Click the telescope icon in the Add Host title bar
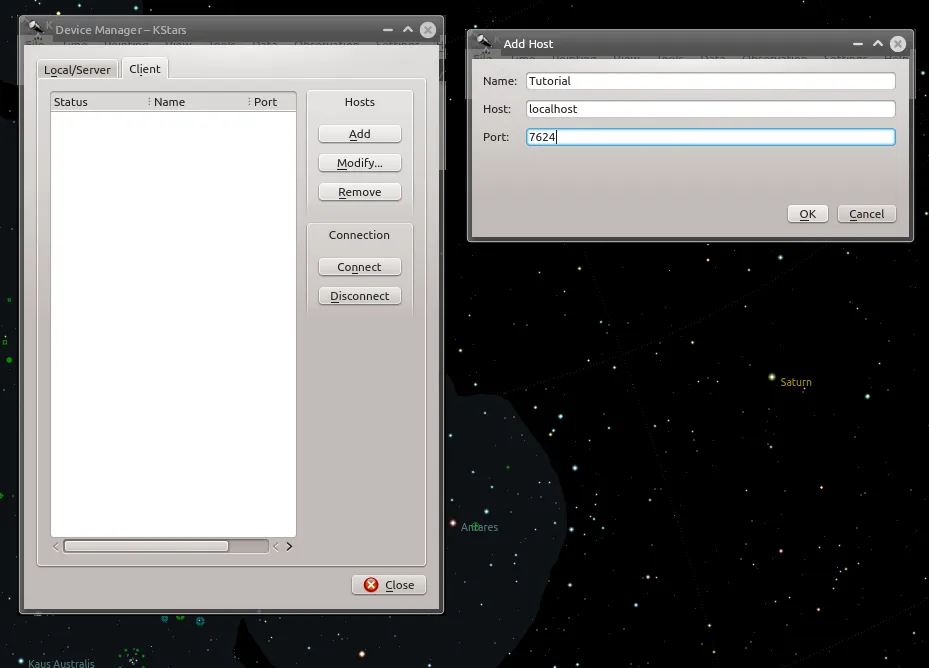Viewport: 929px width, 668px height. click(x=484, y=41)
